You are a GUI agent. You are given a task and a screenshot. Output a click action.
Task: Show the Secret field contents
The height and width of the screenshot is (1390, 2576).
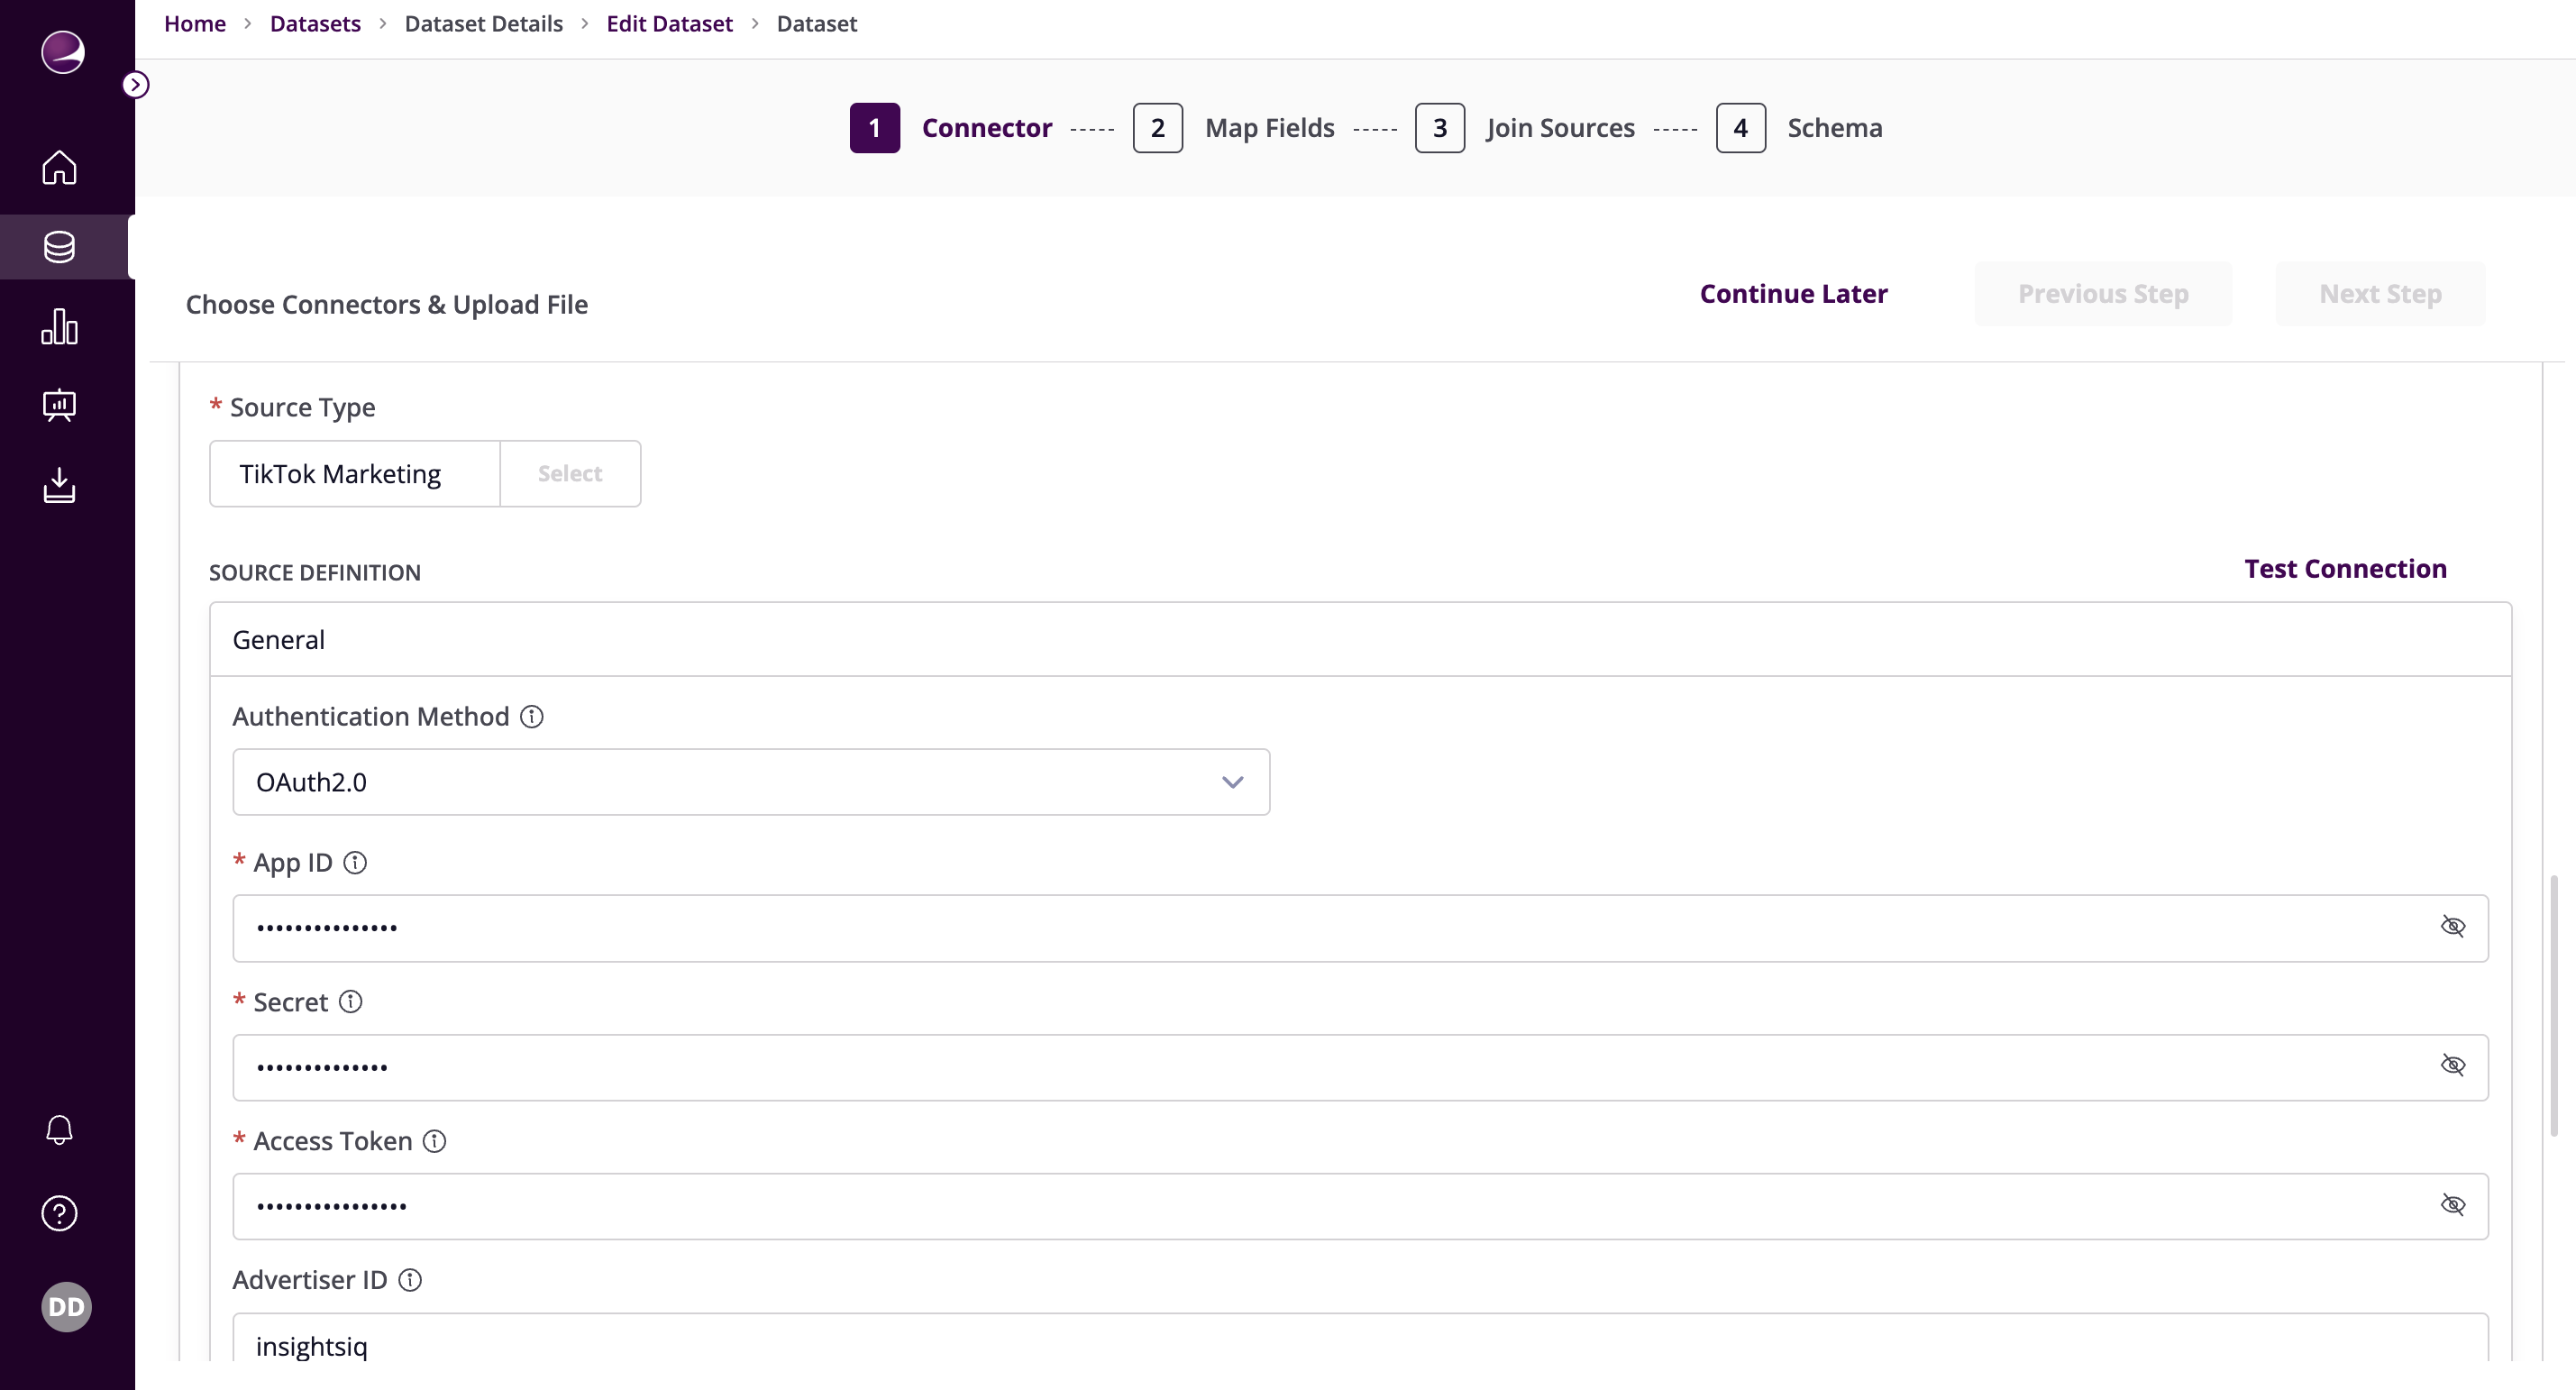(x=2454, y=1065)
